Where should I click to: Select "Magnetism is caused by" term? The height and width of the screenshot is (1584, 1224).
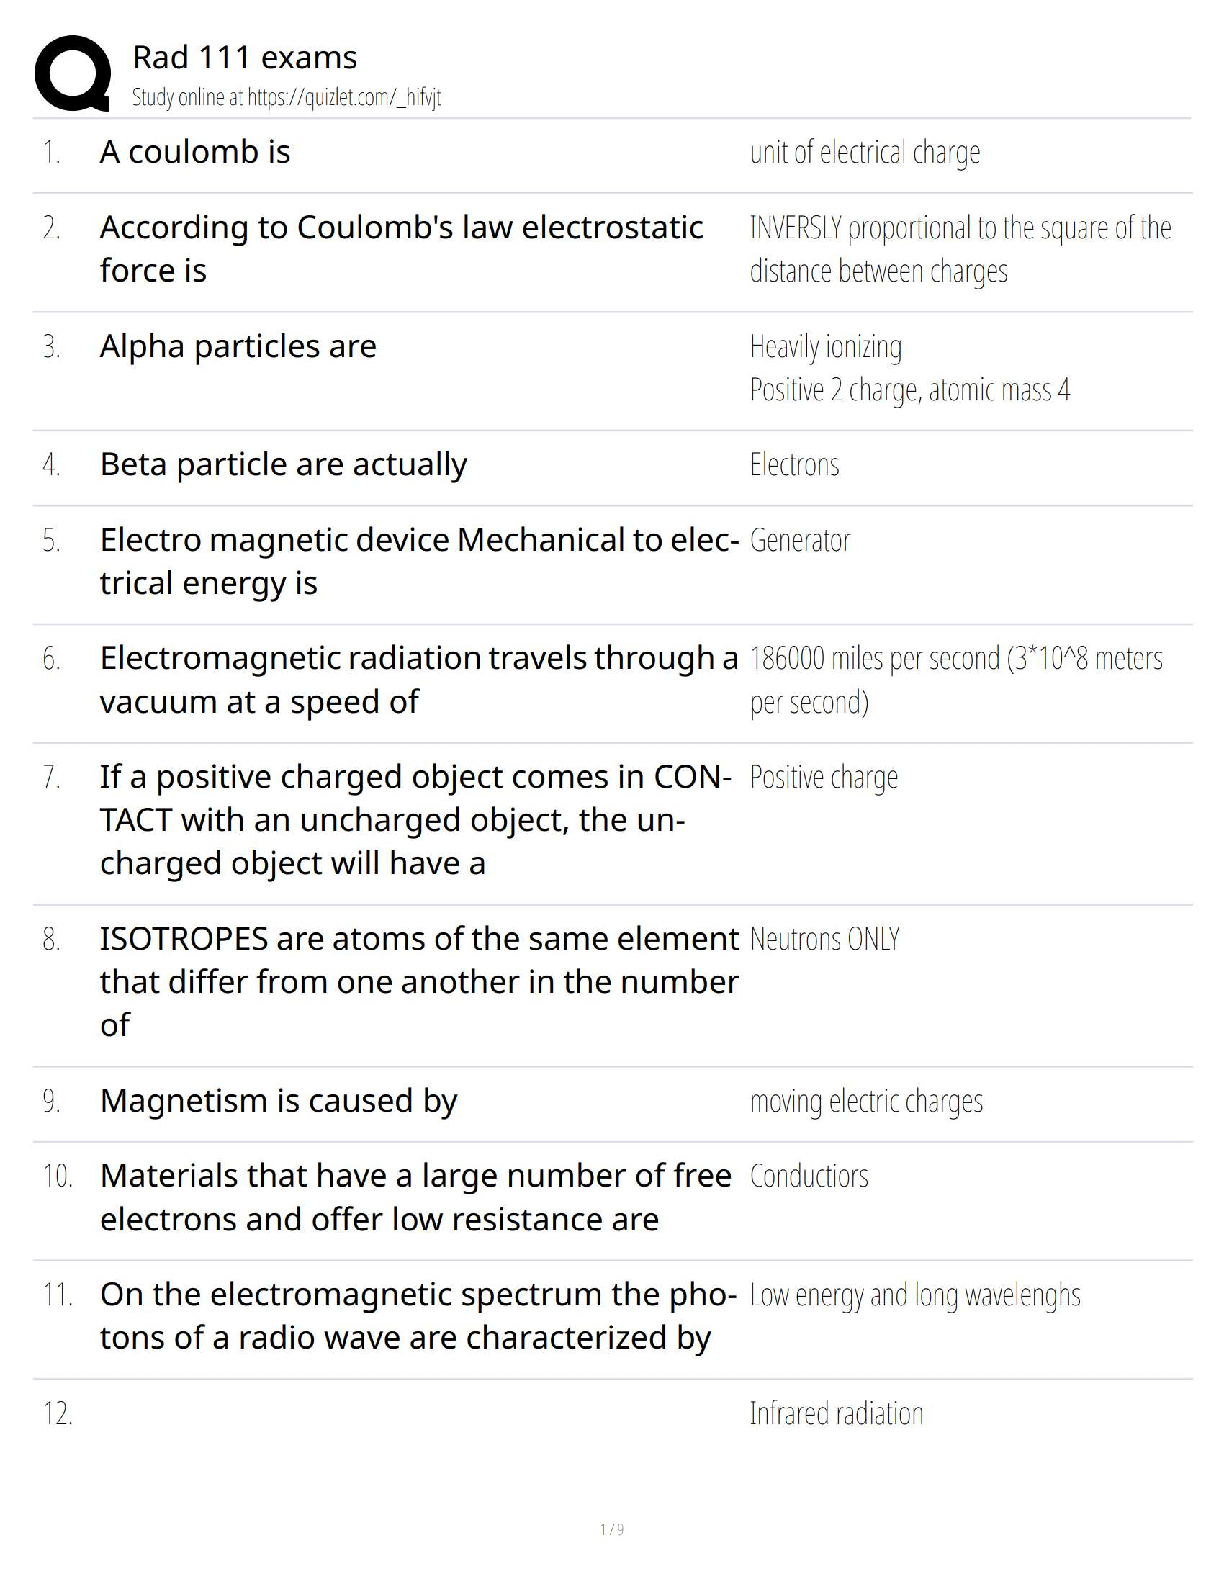278,1101
